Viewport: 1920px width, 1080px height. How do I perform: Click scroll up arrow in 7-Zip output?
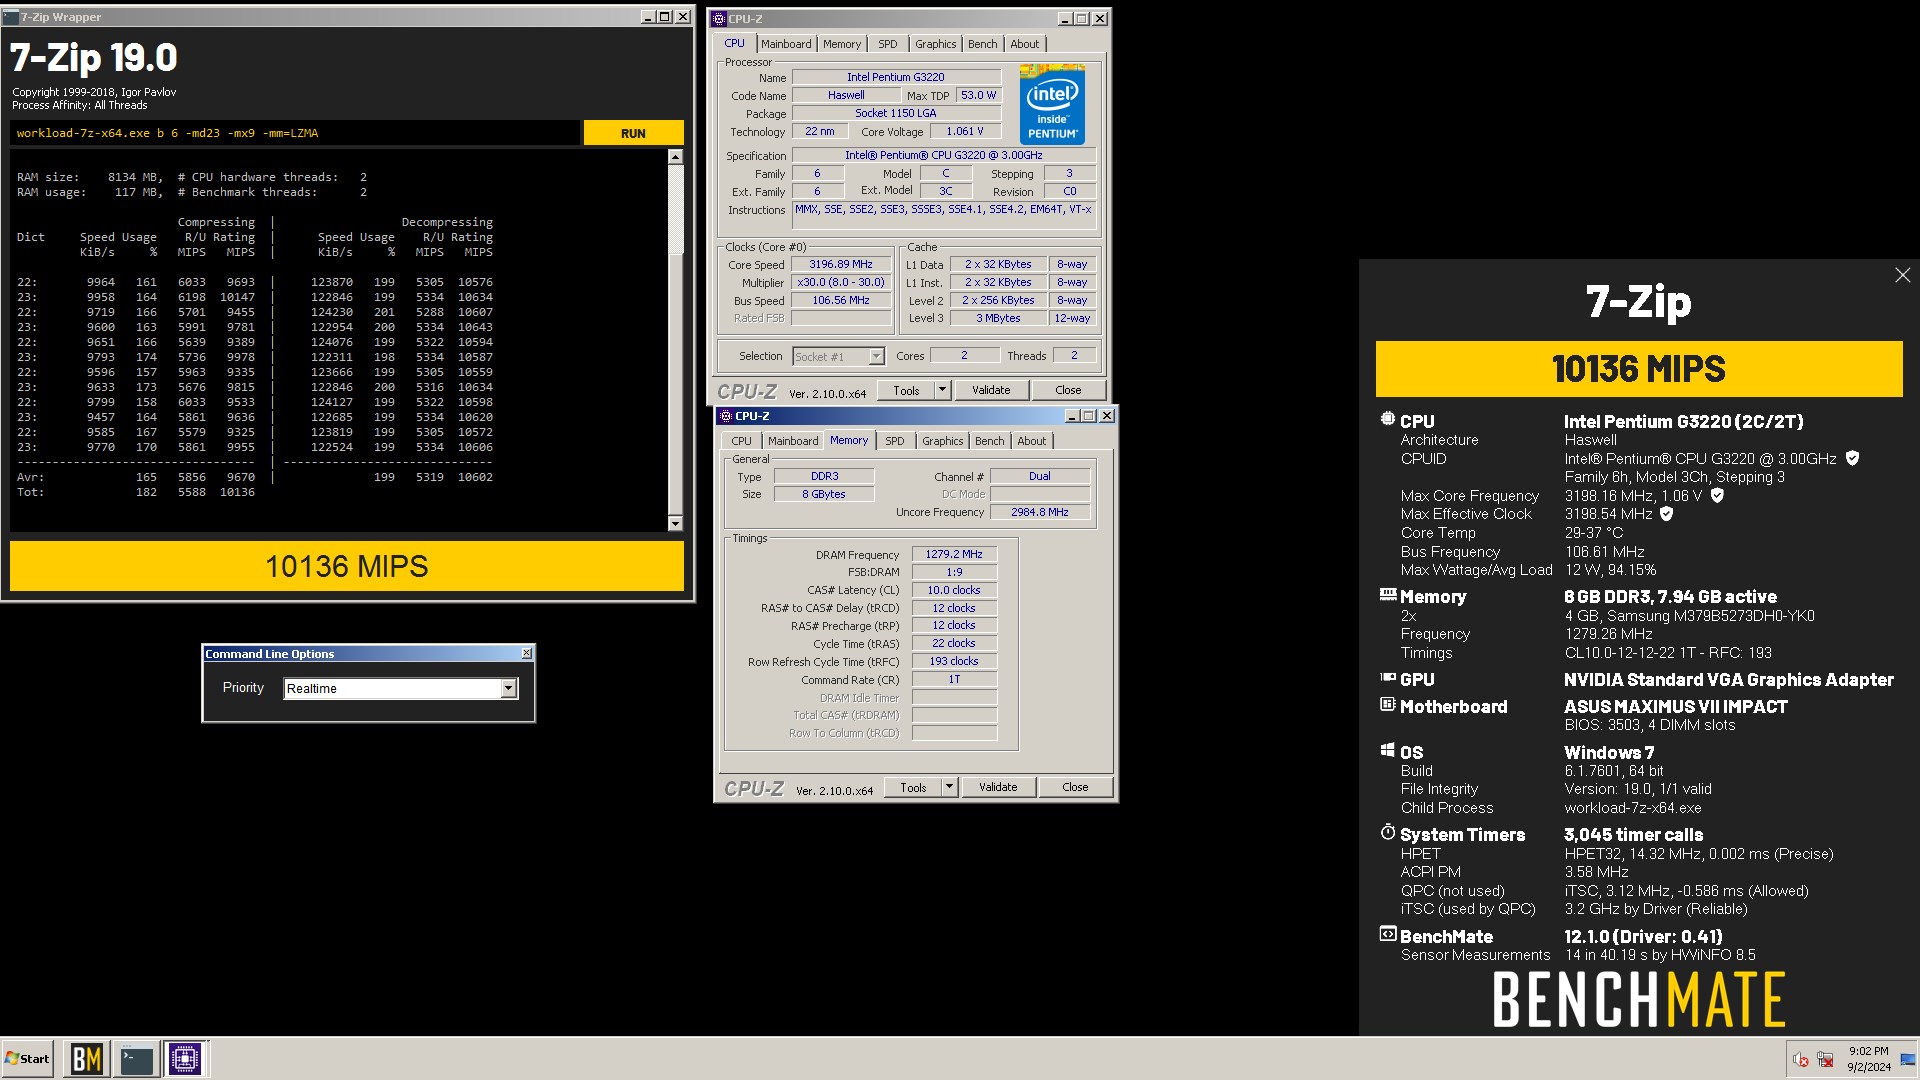click(x=675, y=157)
